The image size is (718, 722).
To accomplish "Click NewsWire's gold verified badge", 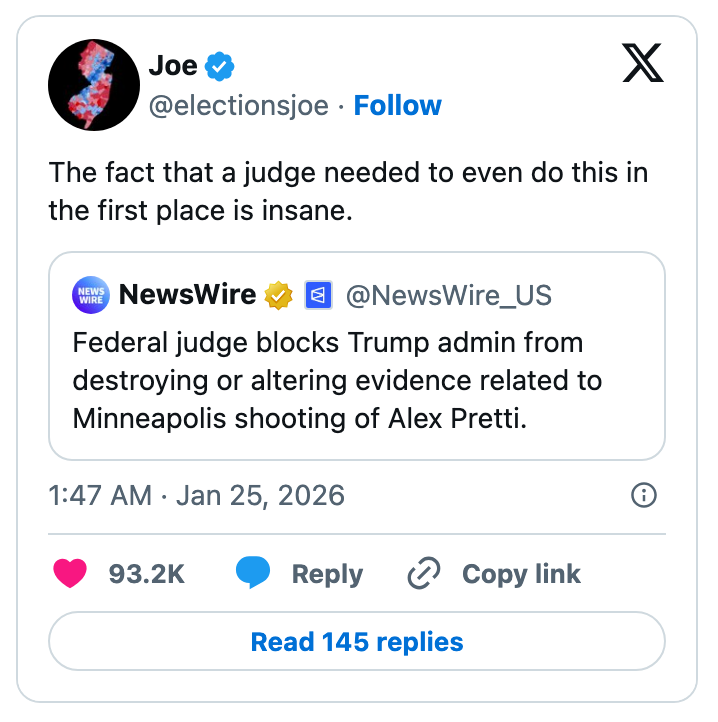I will (277, 295).
